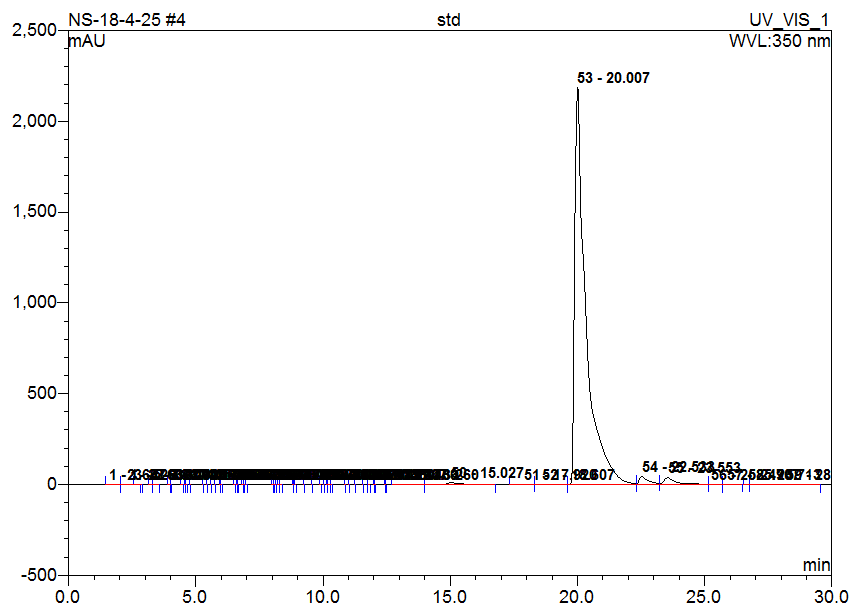Click the apex of the tallest peak
859x616 pixels.
point(577,88)
